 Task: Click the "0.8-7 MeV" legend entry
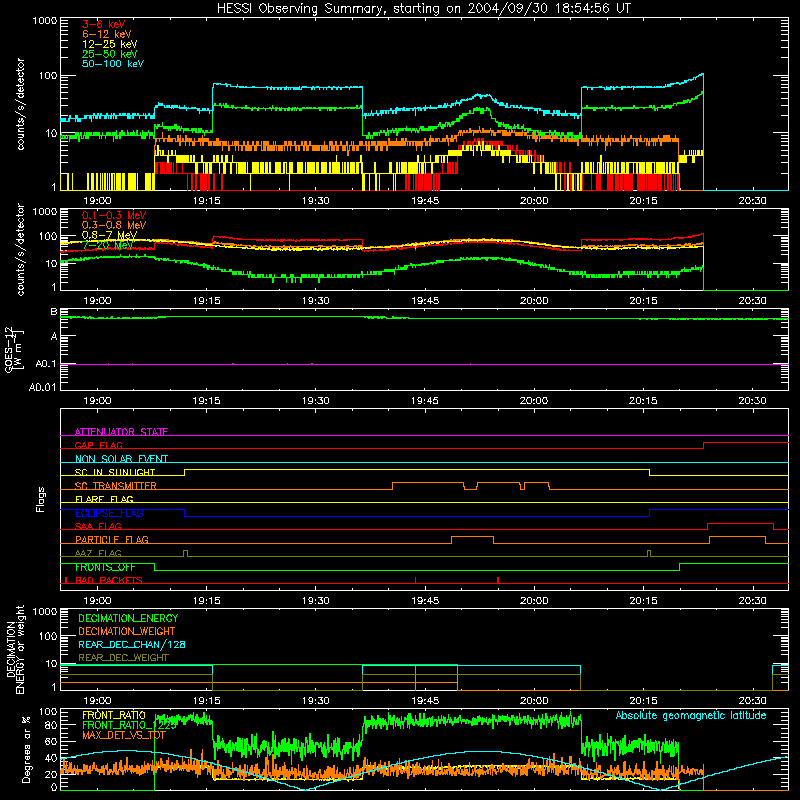coord(109,235)
